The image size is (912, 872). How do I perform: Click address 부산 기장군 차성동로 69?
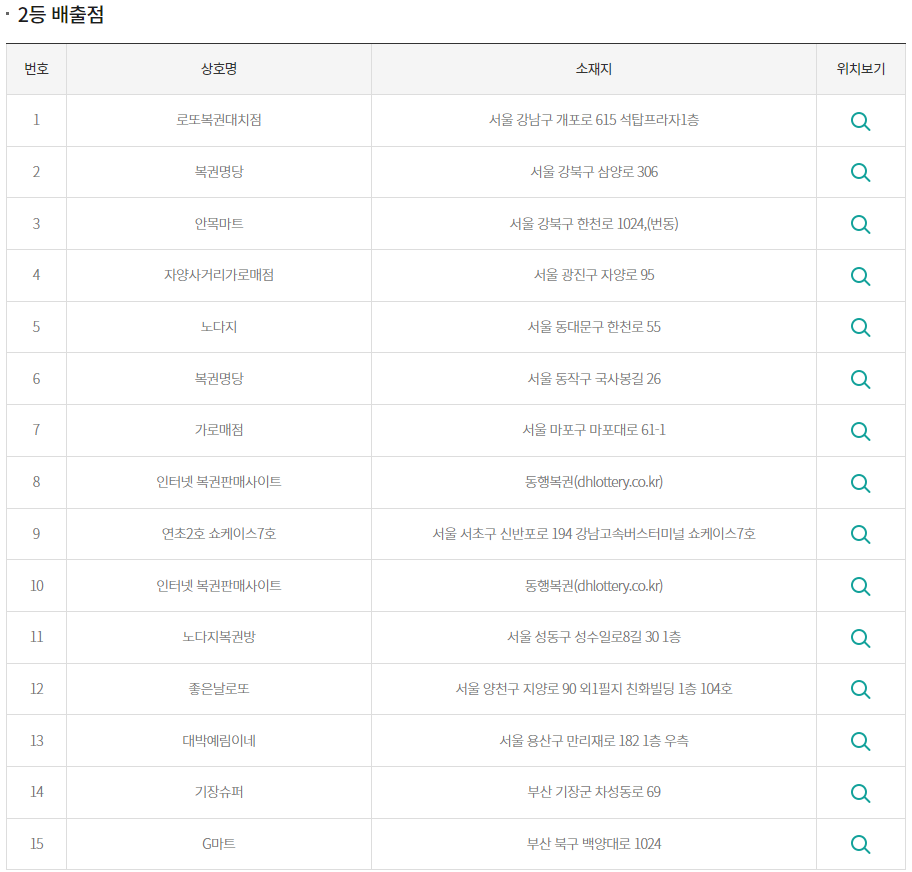(593, 792)
